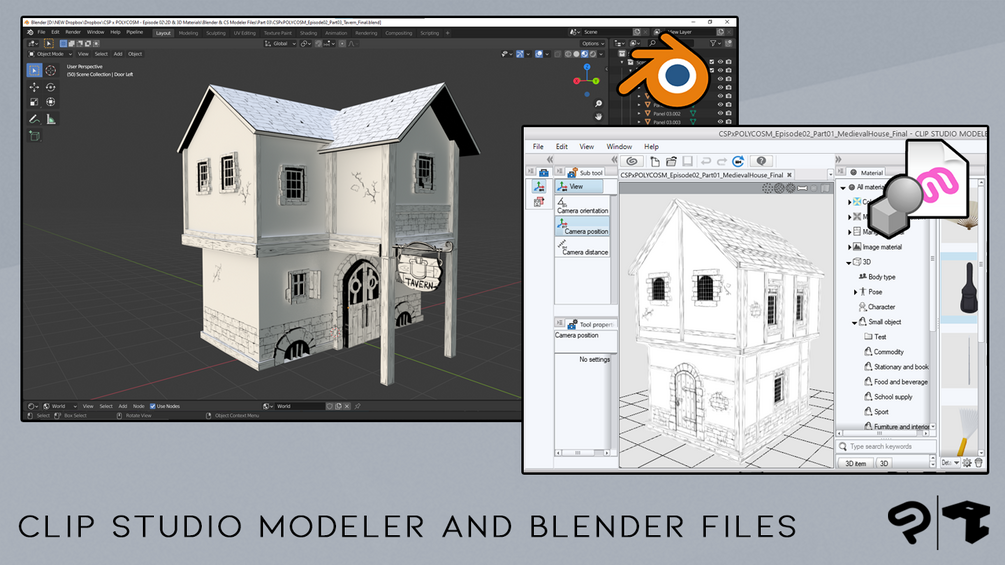Viewport: 1005px width, 565px height.
Task: Click the 3D tag button
Action: [884, 463]
